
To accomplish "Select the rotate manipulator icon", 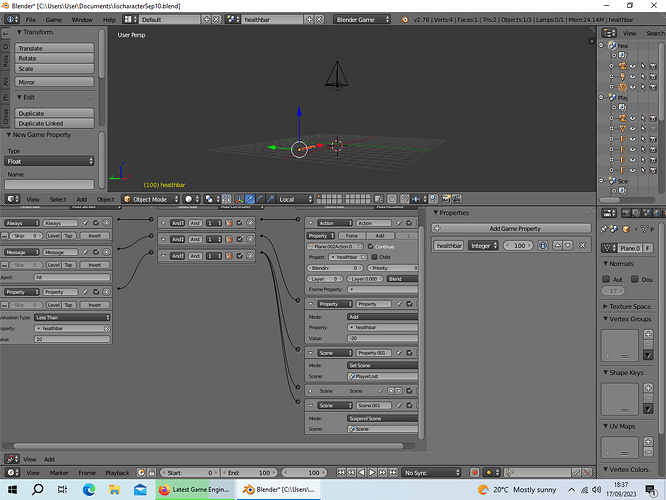I will tap(260, 199).
